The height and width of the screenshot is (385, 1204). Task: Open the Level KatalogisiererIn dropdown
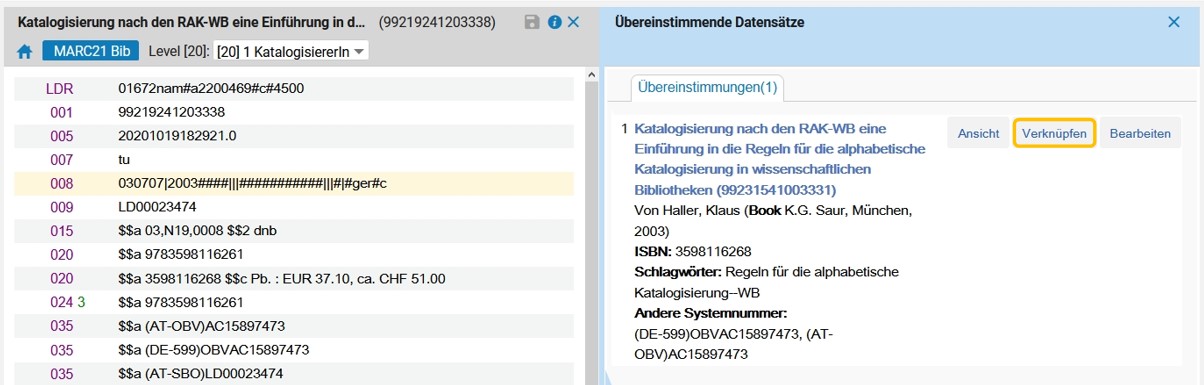coord(291,51)
